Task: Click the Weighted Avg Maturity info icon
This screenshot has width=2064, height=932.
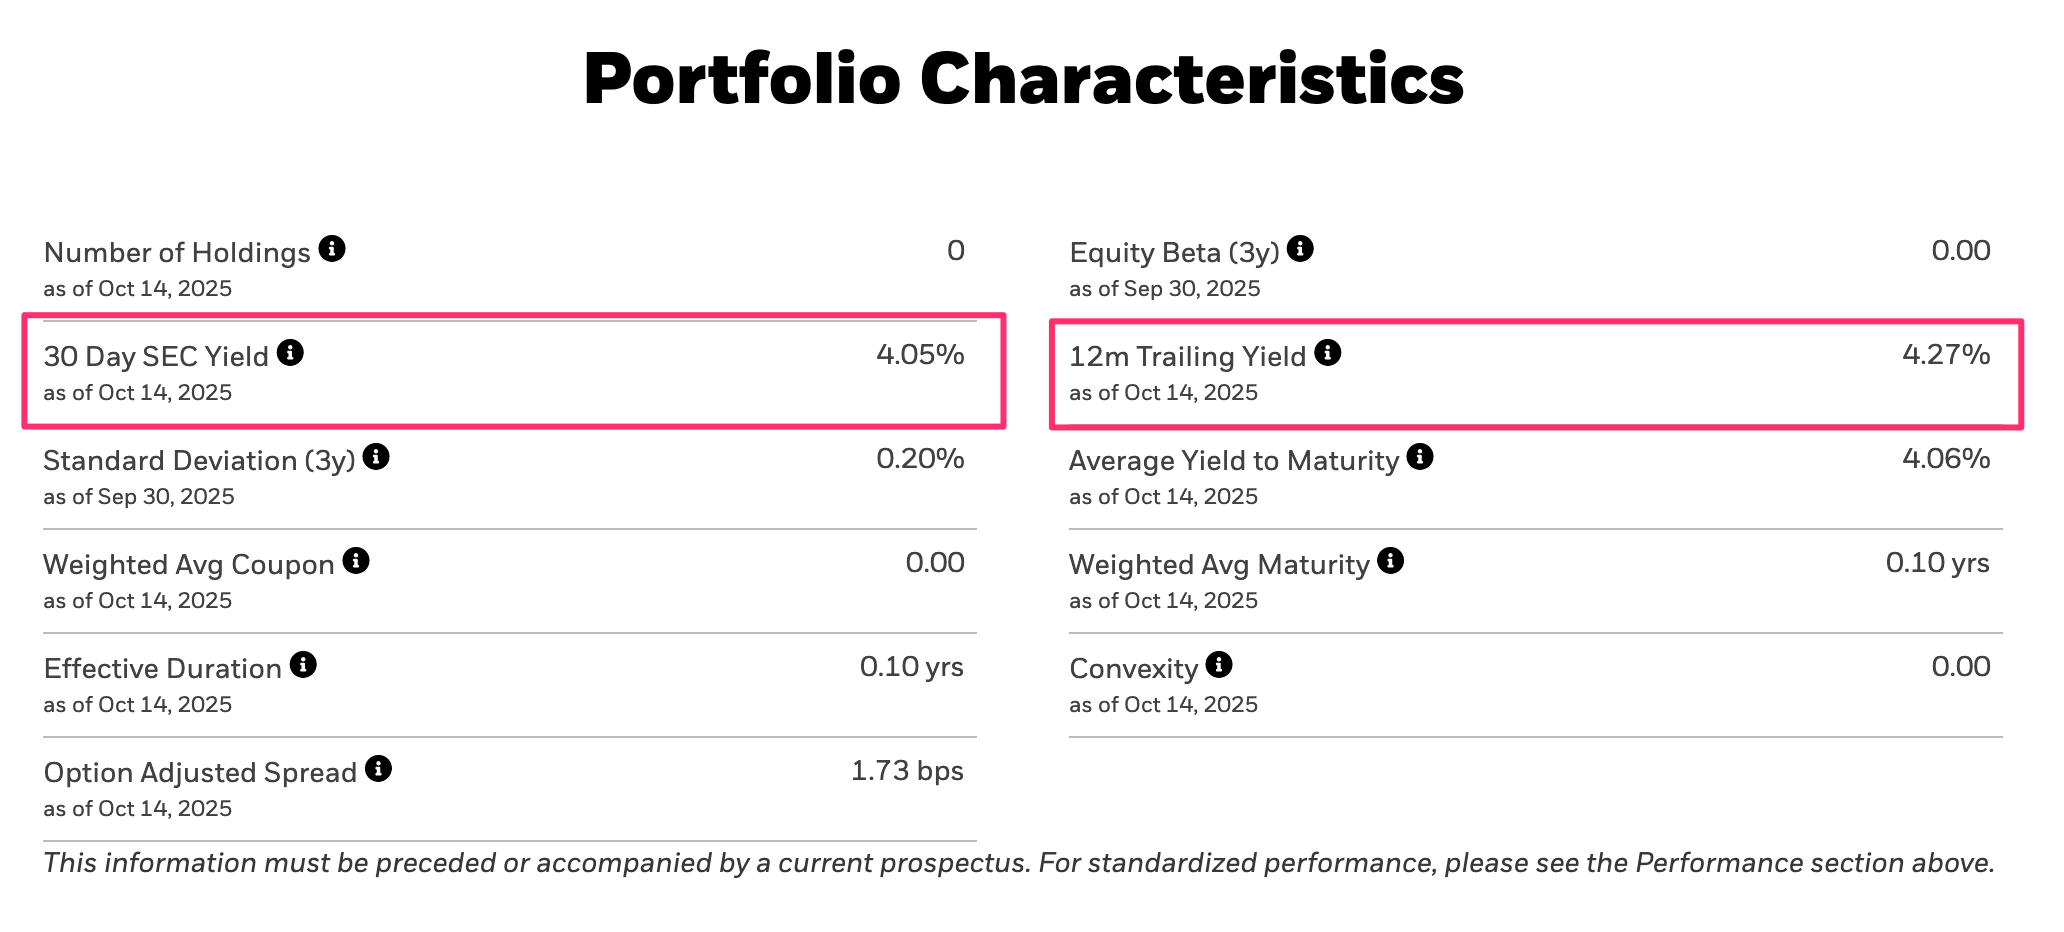Action: pos(1390,561)
